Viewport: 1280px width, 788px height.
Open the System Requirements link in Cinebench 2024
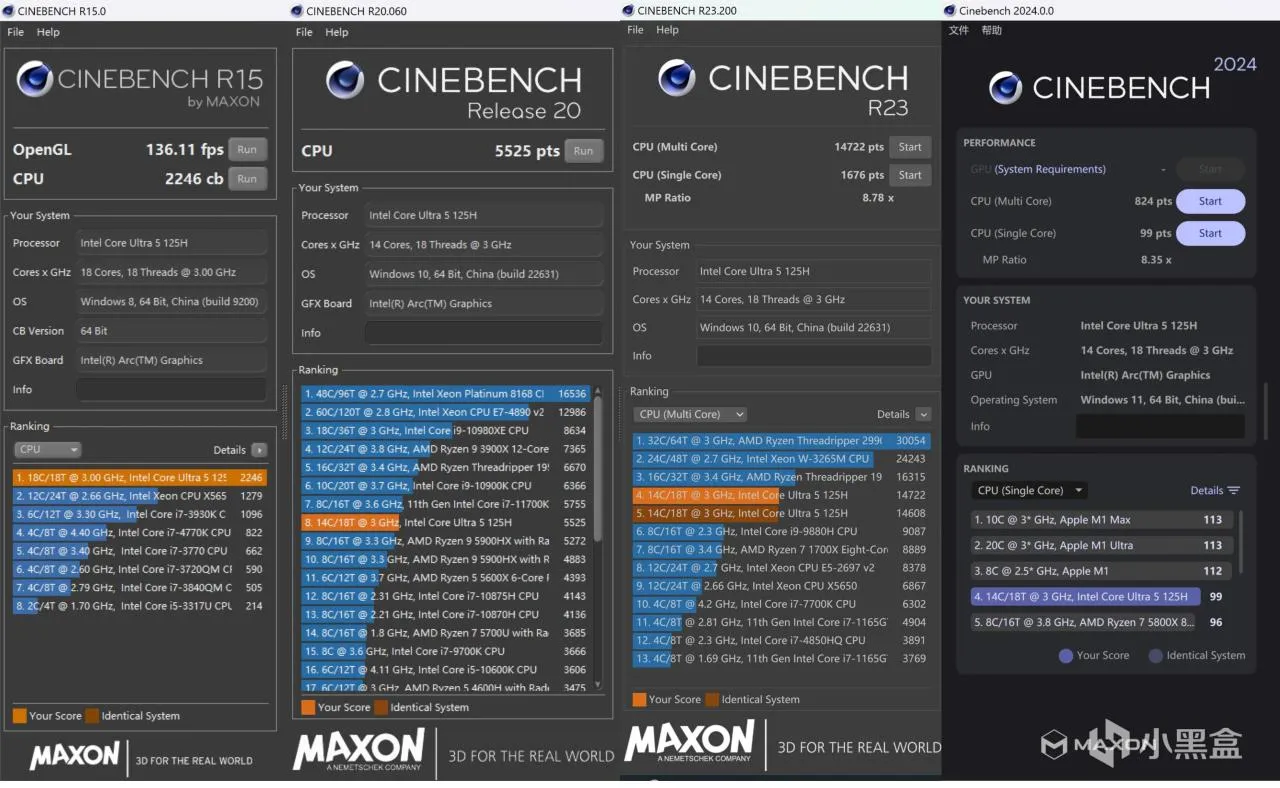pos(1050,169)
